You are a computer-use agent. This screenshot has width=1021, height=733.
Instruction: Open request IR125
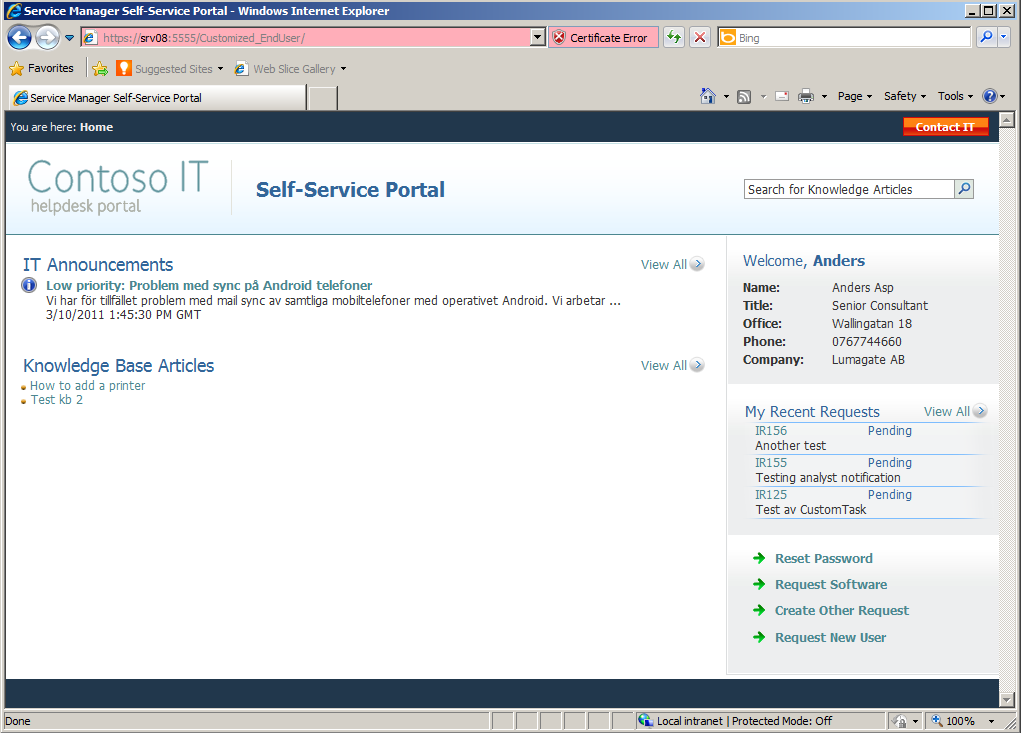(x=771, y=495)
